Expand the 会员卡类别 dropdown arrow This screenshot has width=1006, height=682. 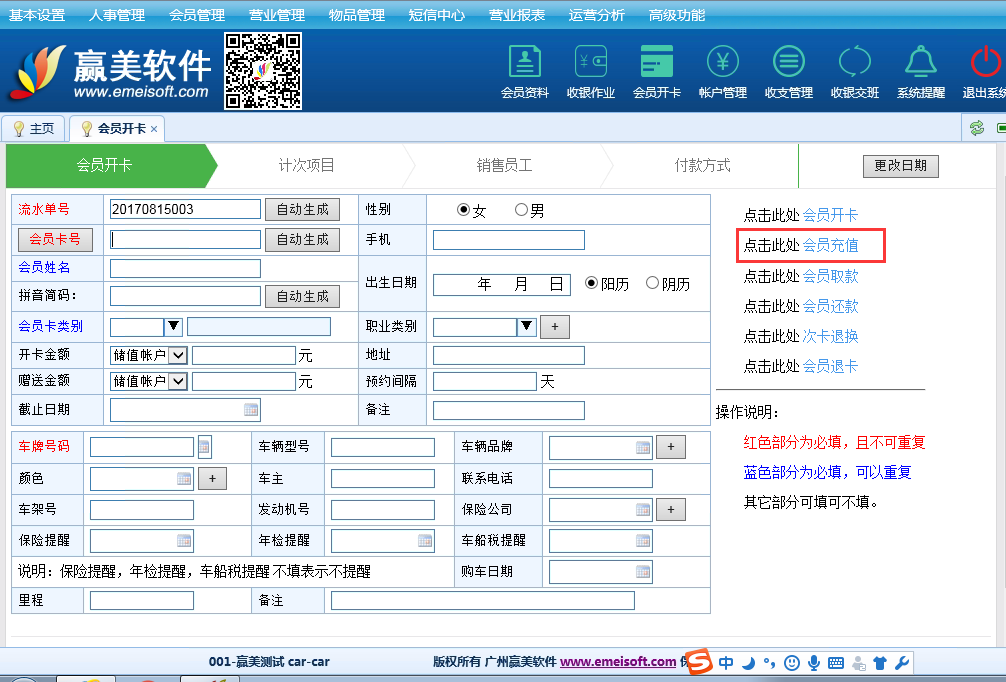(x=173, y=326)
